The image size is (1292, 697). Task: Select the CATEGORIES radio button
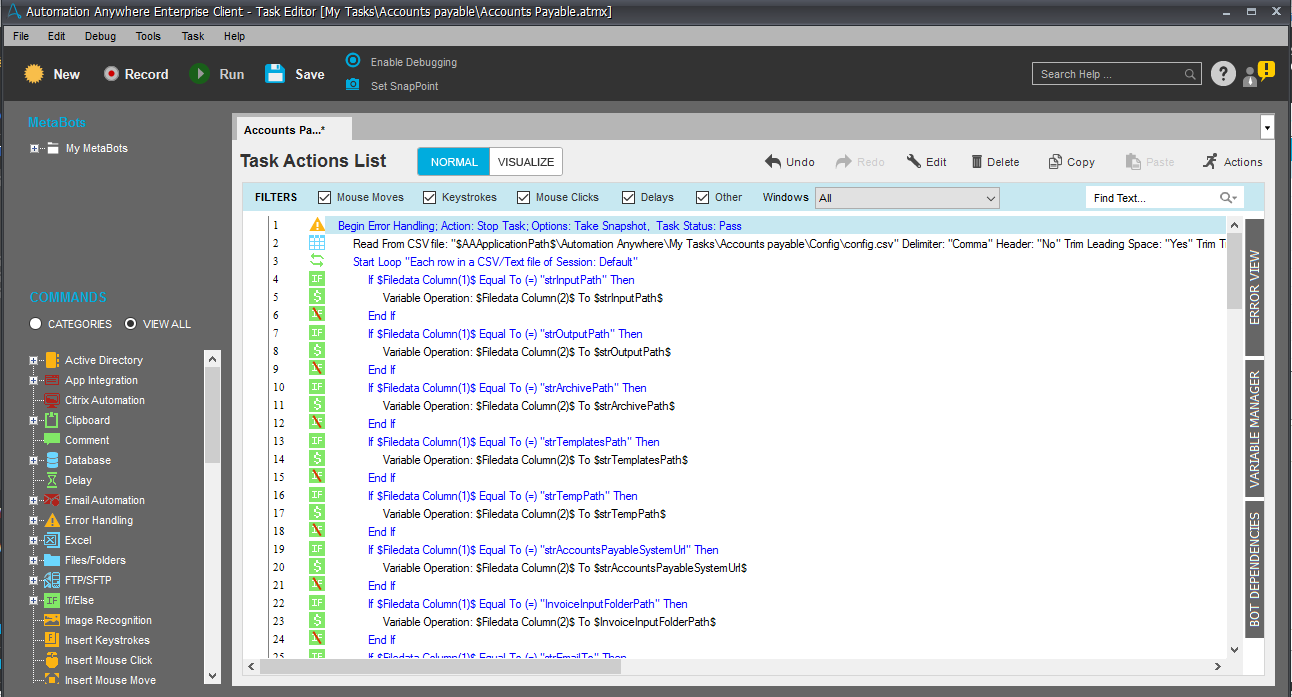pyautogui.click(x=36, y=324)
